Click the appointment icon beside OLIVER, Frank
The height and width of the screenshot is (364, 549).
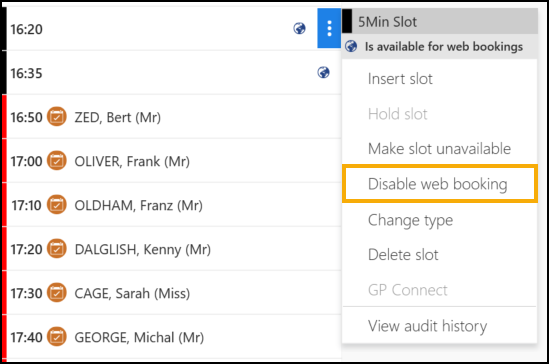57,161
